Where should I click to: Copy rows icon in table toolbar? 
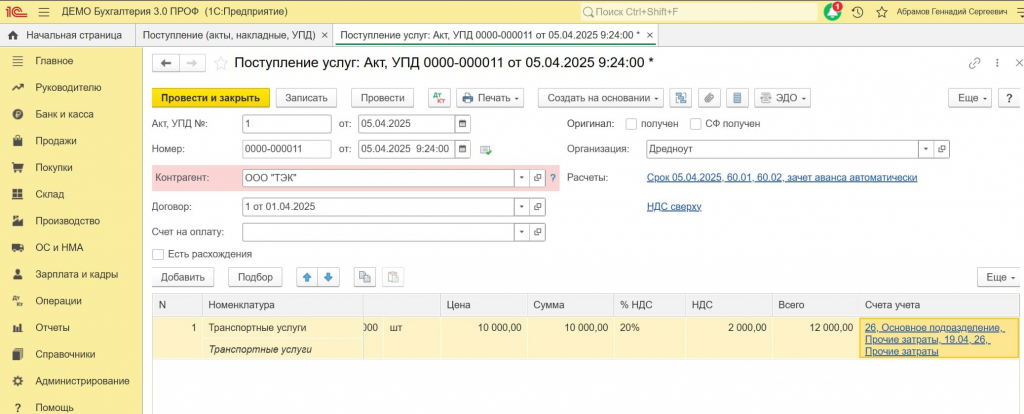click(x=364, y=277)
